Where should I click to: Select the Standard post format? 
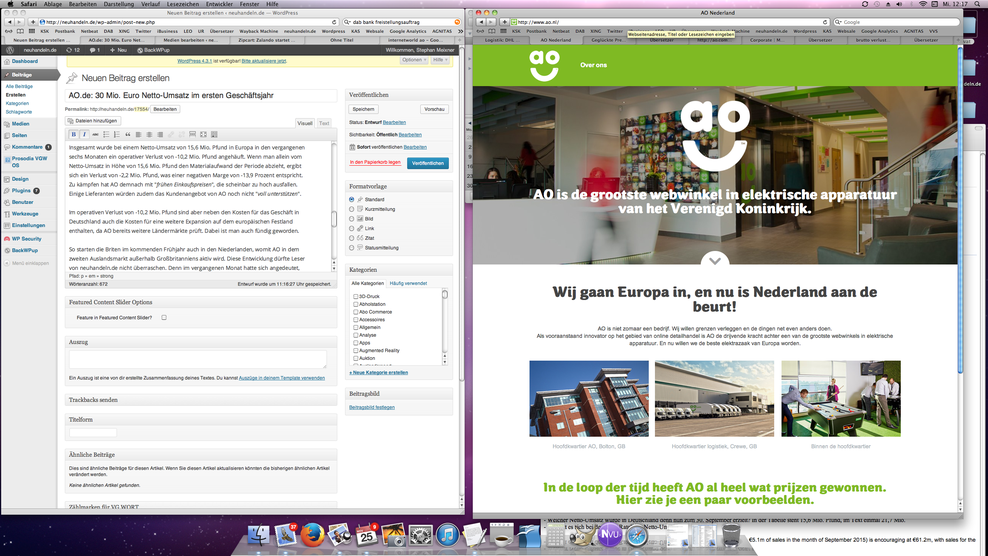(x=352, y=199)
